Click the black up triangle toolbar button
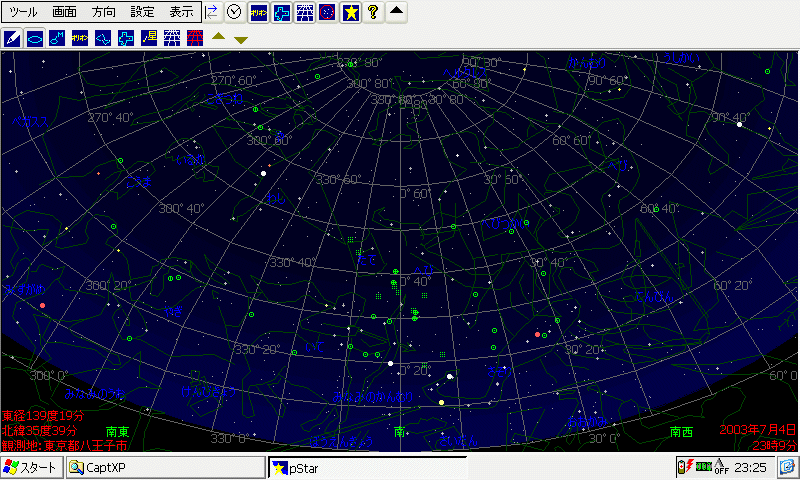800x480 pixels. click(397, 12)
